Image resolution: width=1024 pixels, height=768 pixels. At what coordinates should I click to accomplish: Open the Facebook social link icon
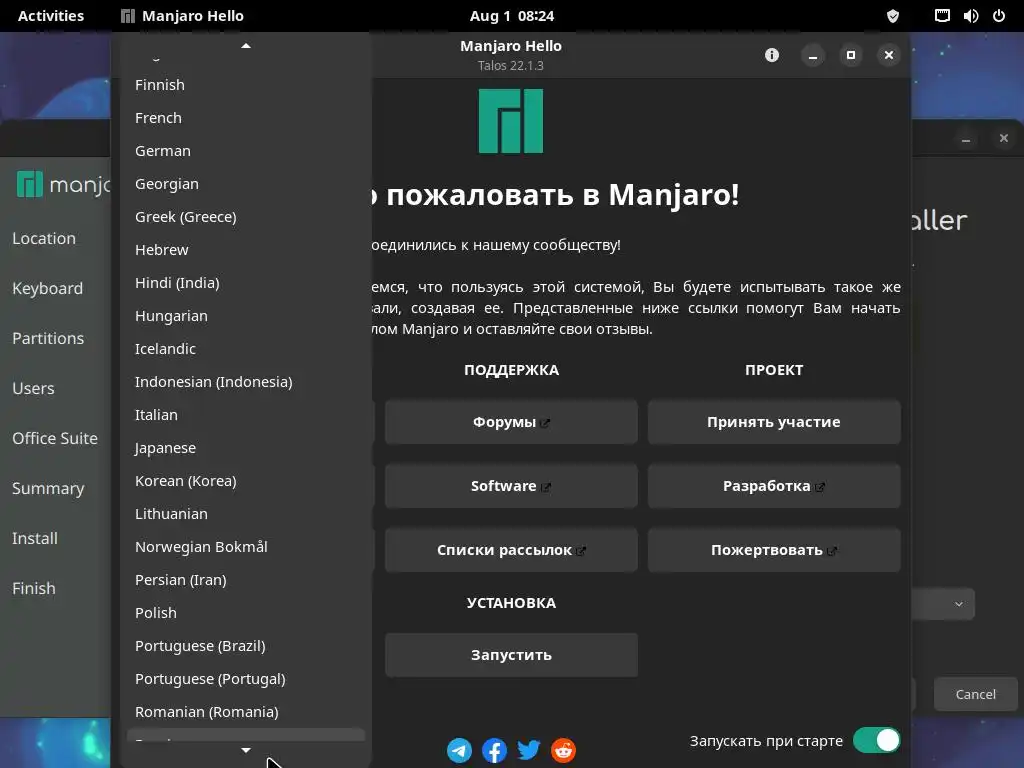pyautogui.click(x=494, y=750)
